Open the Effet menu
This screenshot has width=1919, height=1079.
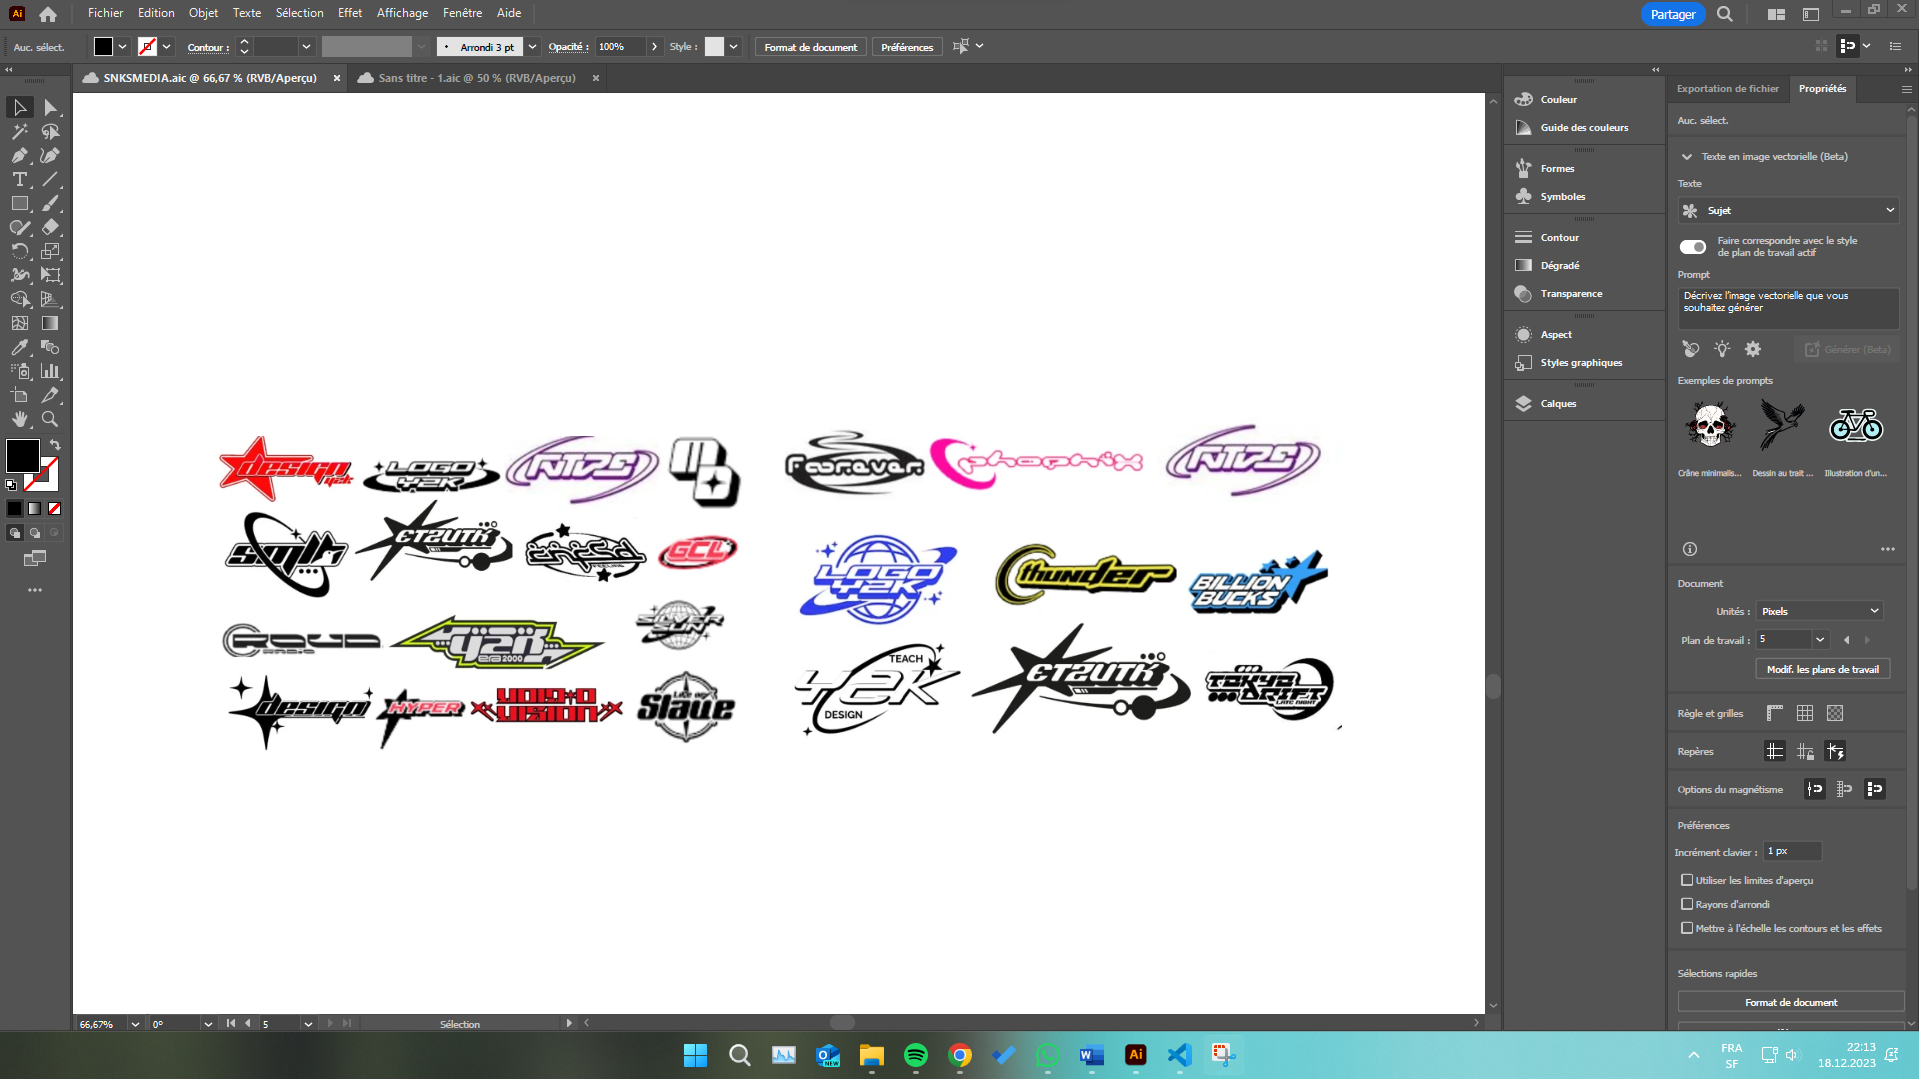click(x=350, y=13)
